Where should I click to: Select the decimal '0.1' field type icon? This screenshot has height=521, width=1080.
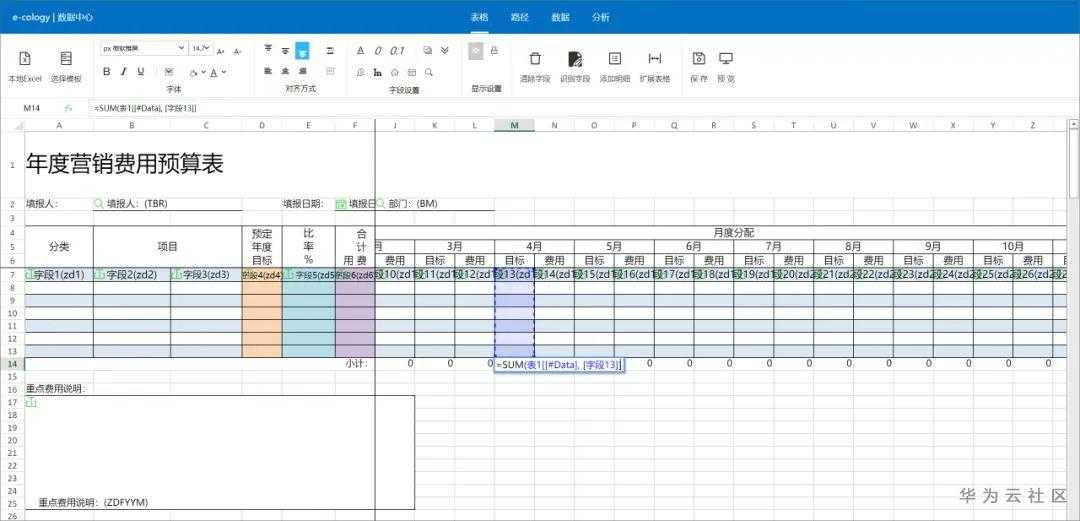[x=397, y=50]
